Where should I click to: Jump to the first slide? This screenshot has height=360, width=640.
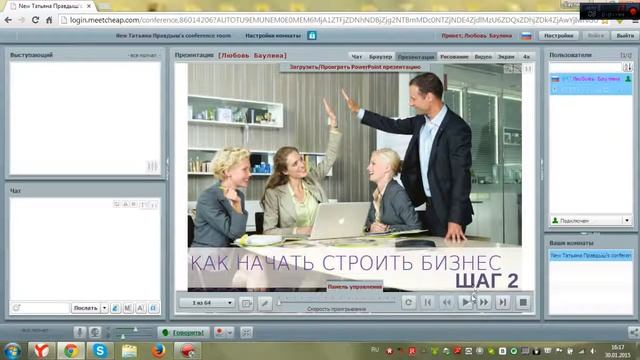tap(427, 302)
